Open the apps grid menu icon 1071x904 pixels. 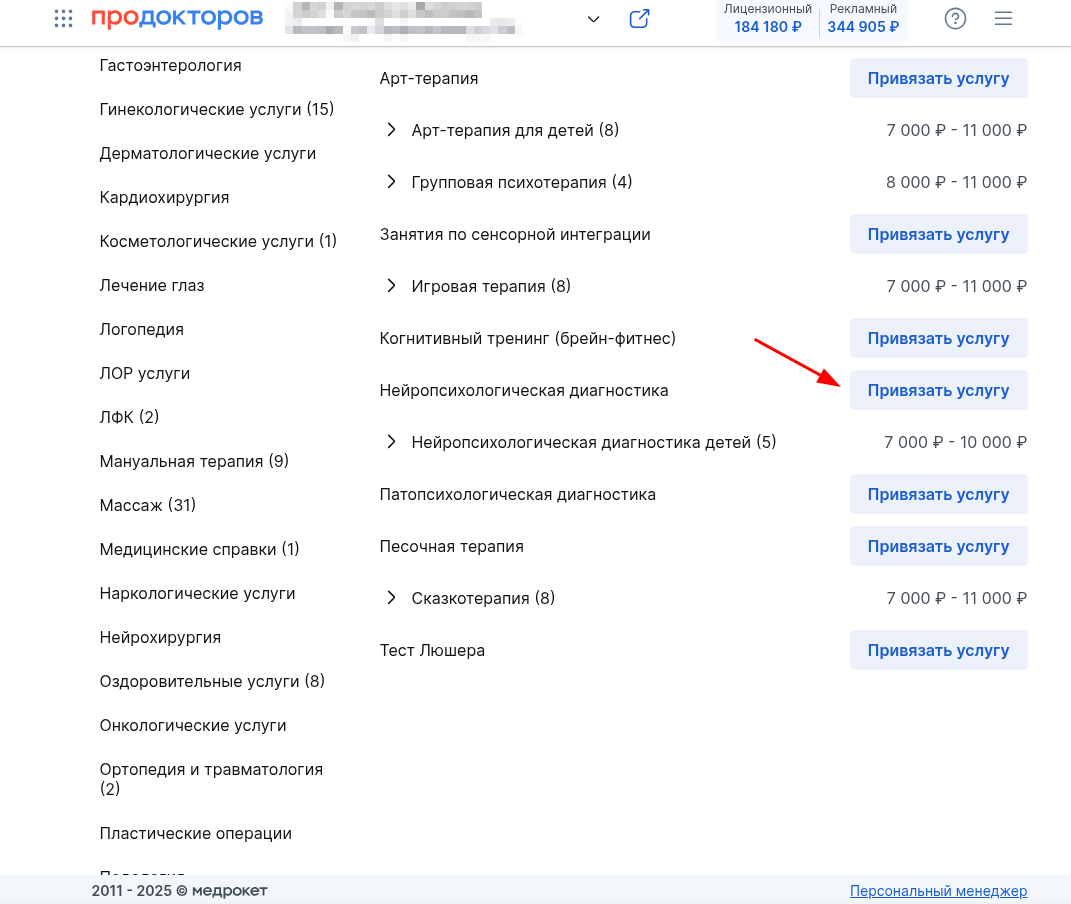point(64,19)
